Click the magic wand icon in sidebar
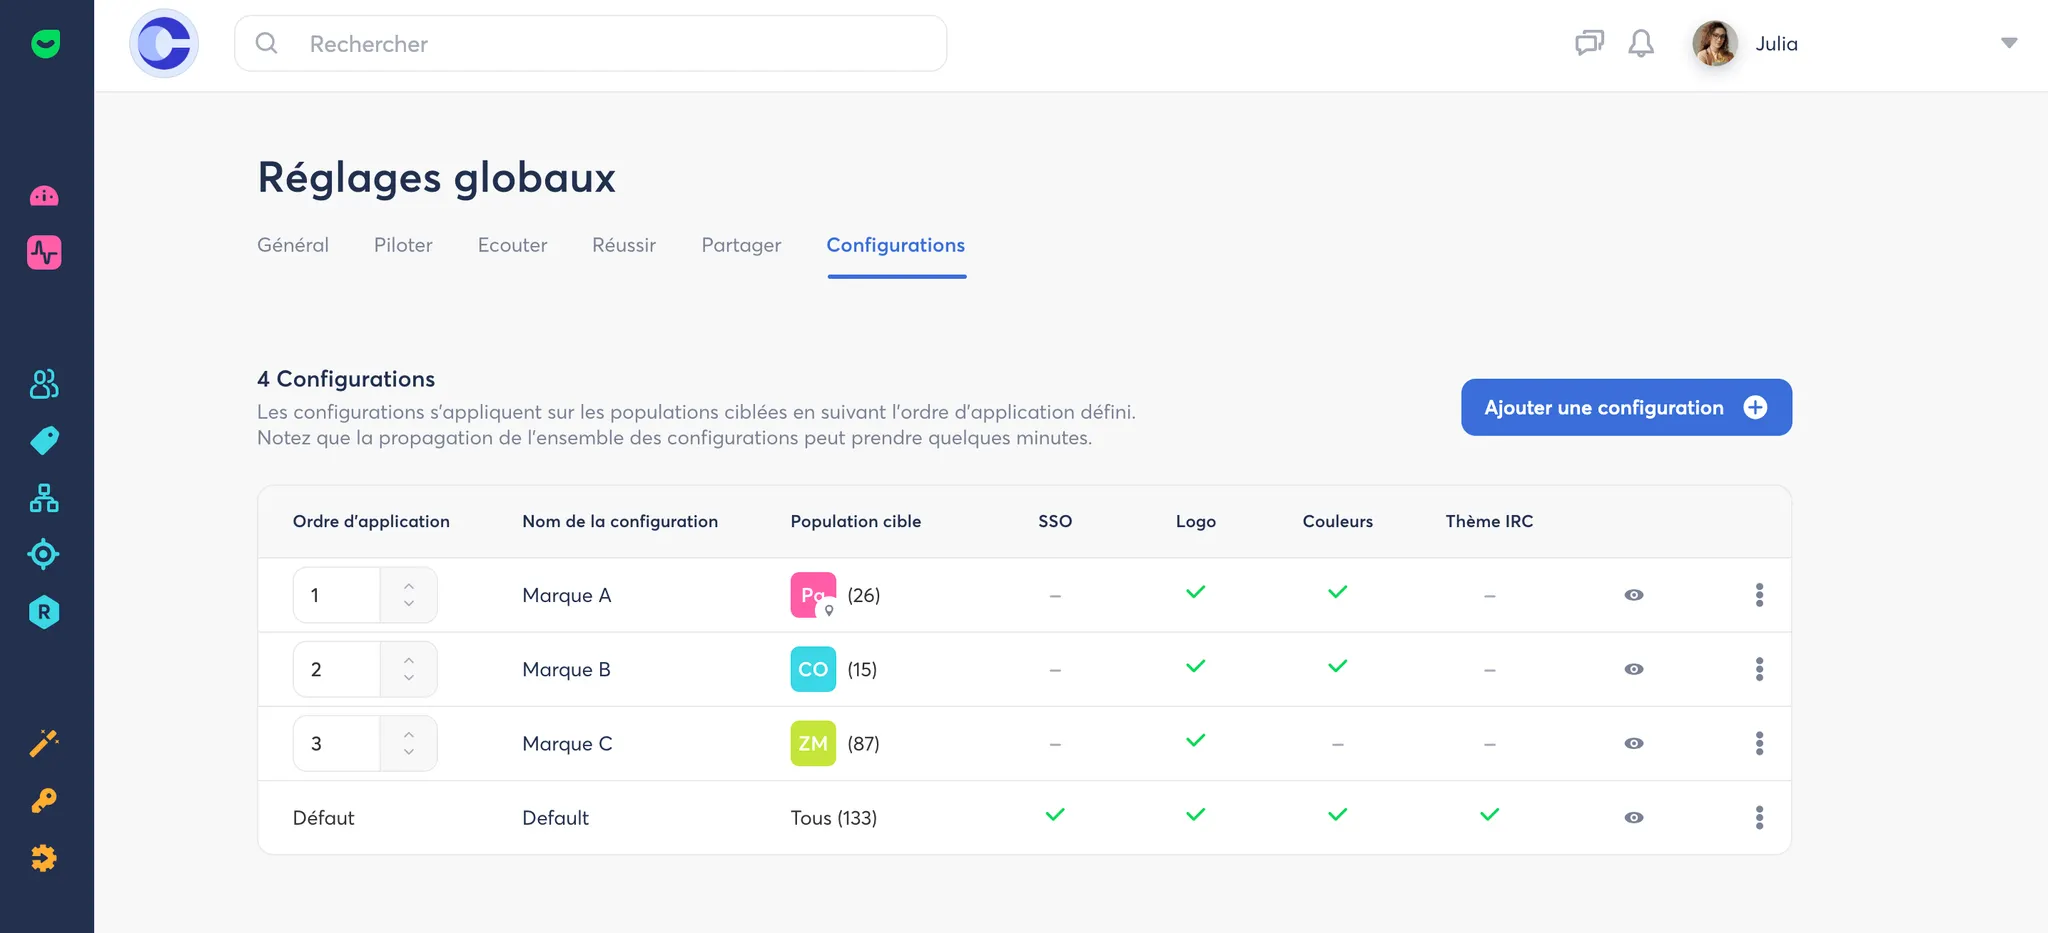Image resolution: width=2048 pixels, height=933 pixels. (44, 743)
